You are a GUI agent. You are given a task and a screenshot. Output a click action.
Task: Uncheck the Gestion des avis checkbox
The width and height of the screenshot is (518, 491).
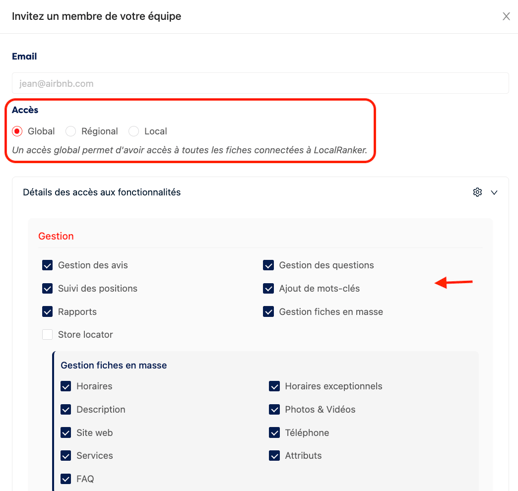click(x=47, y=265)
